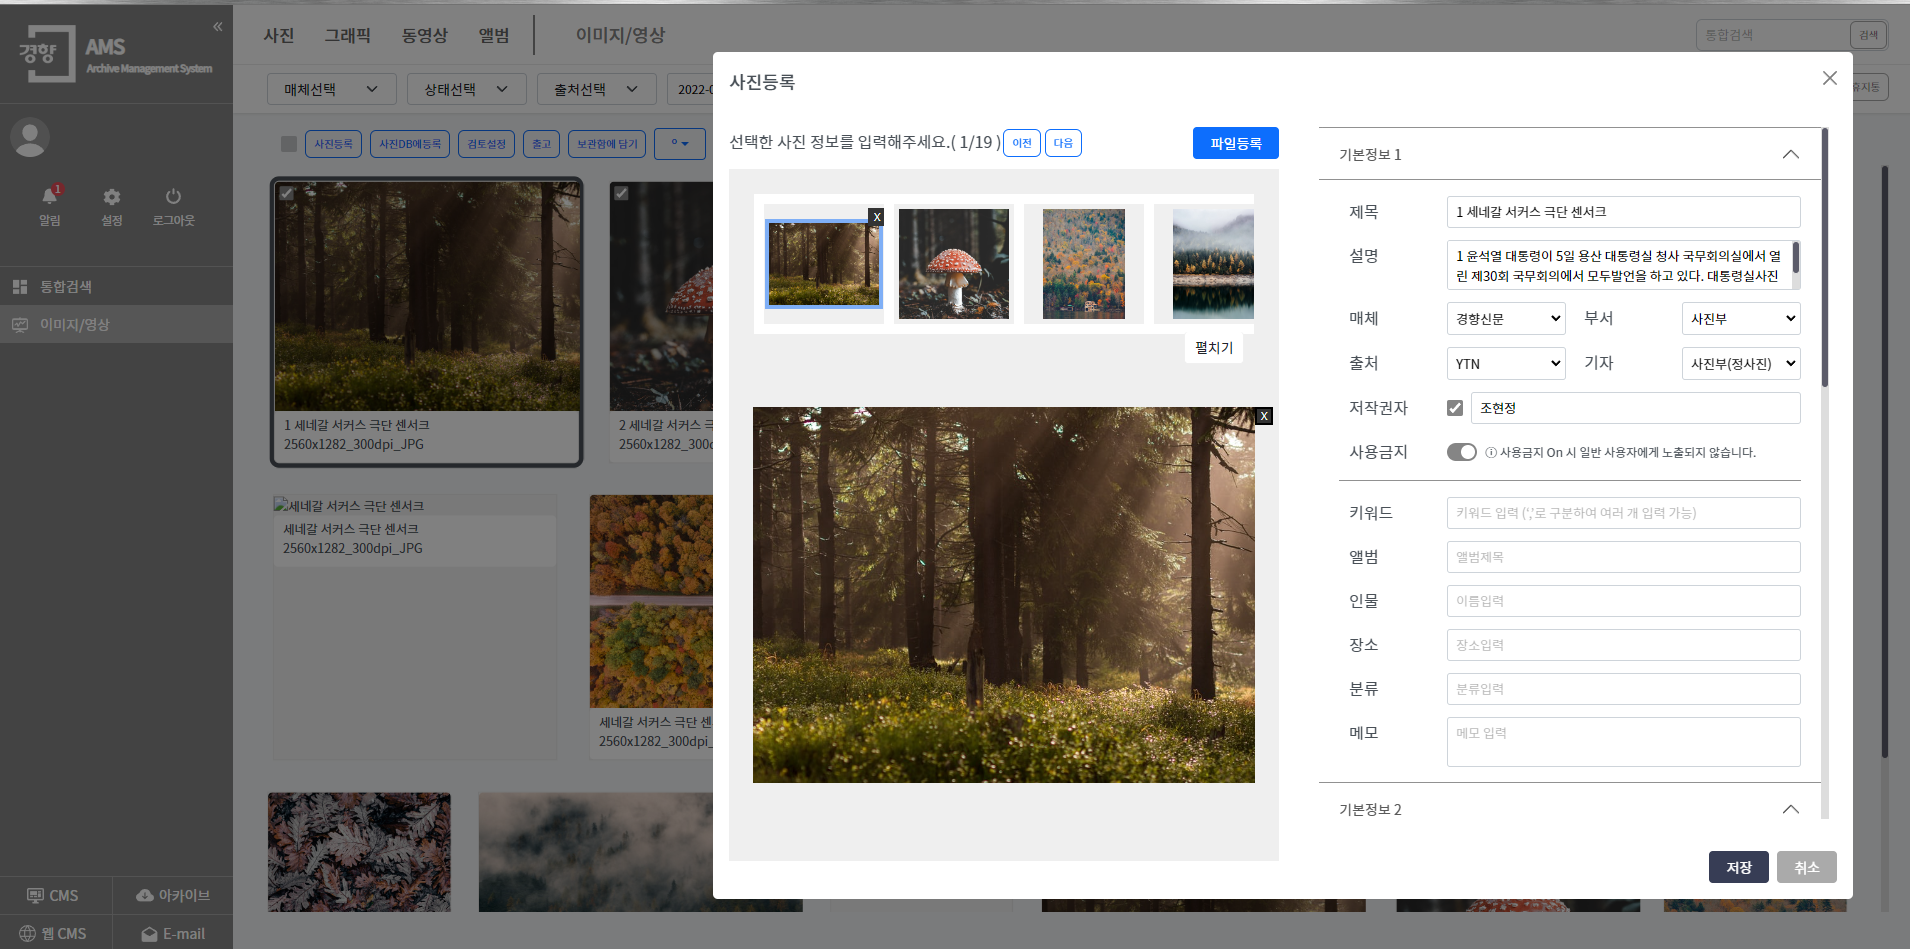Viewport: 1910px width, 949px height.
Task: Select the mushroom thumbnail in the strip
Action: coord(954,264)
